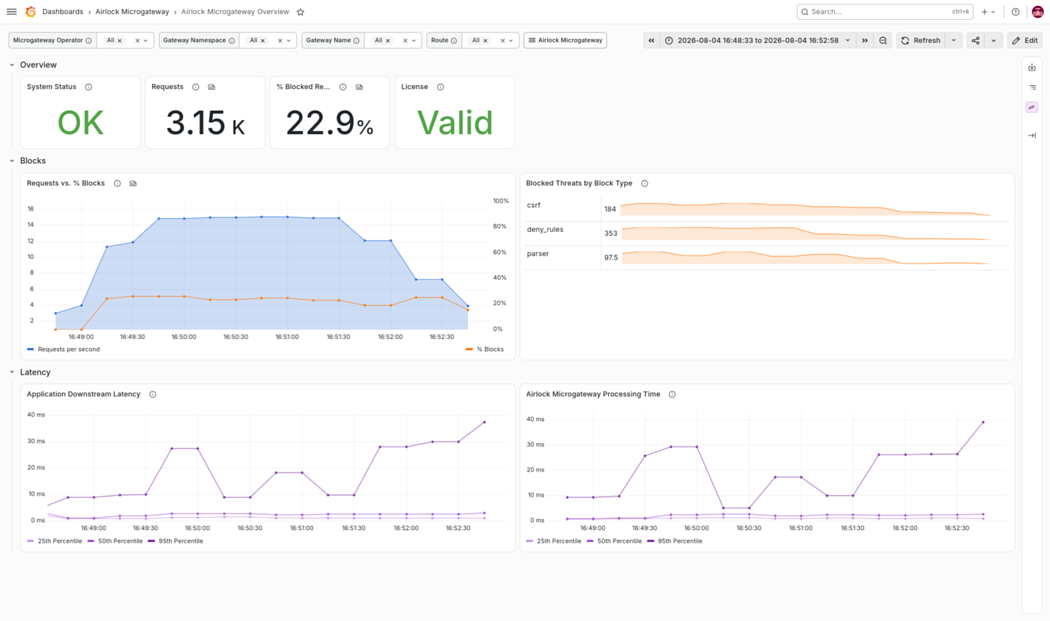The image size is (1050, 621).
Task: Shift the time range forwards
Action: [865, 40]
